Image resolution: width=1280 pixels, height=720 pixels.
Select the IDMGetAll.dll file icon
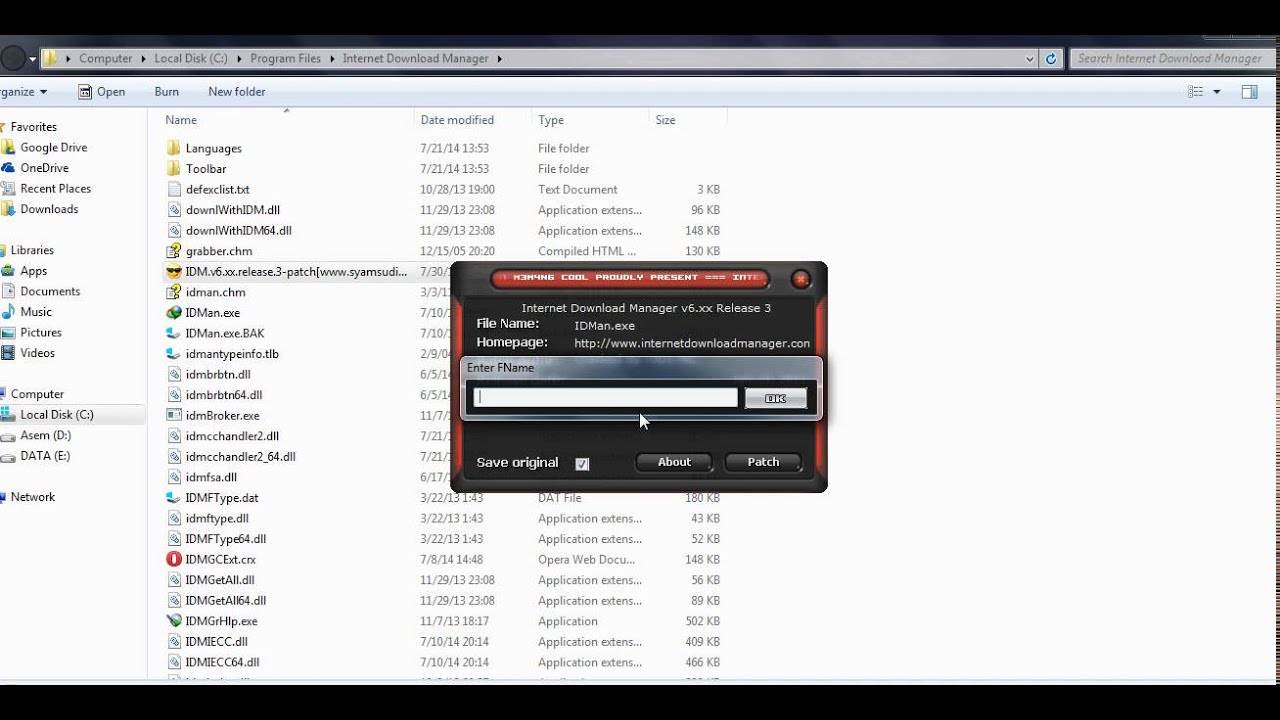(174, 580)
